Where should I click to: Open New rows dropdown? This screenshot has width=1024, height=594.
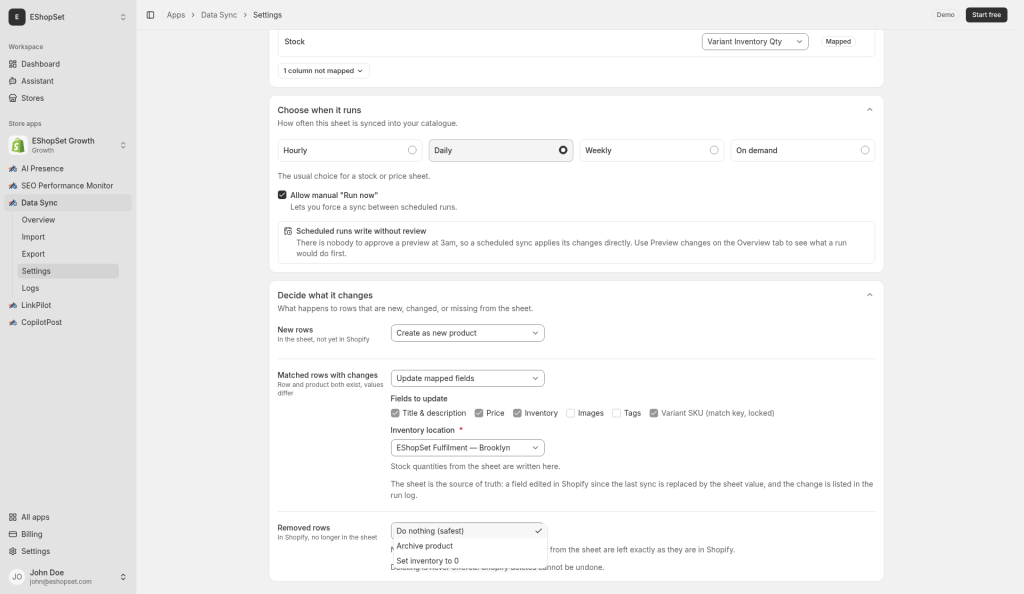tap(468, 333)
